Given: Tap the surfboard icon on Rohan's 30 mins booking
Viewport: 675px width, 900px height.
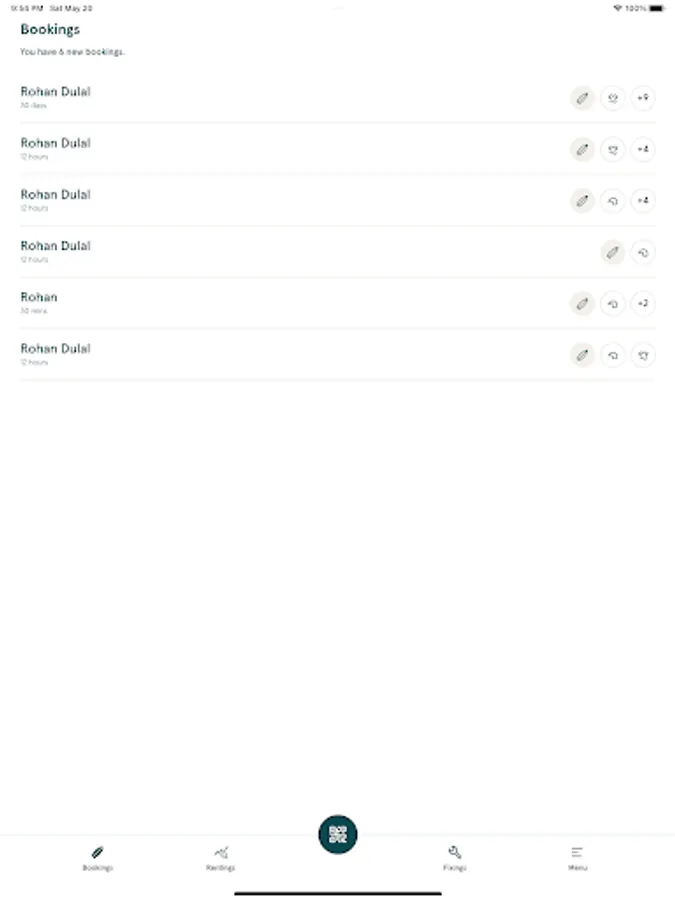Looking at the screenshot, I should click(x=582, y=303).
